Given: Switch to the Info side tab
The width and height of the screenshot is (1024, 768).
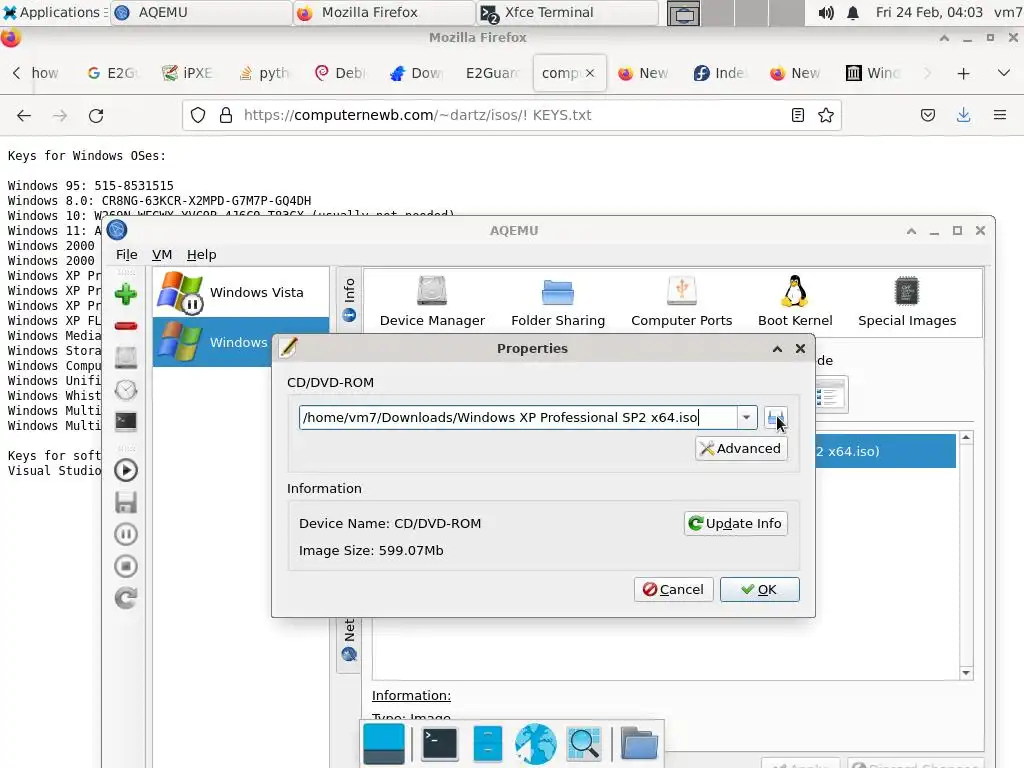Looking at the screenshot, I should pos(349,299).
